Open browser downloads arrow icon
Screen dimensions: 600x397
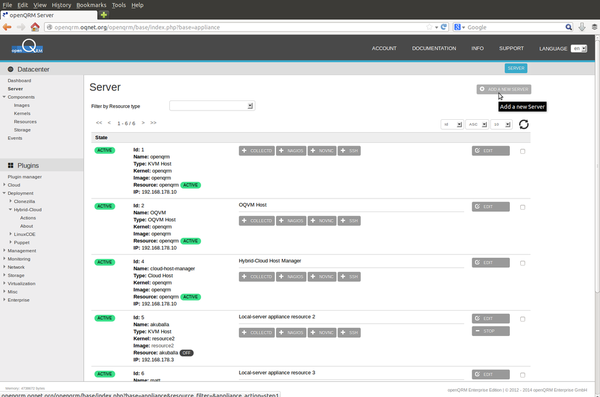pos(582,27)
